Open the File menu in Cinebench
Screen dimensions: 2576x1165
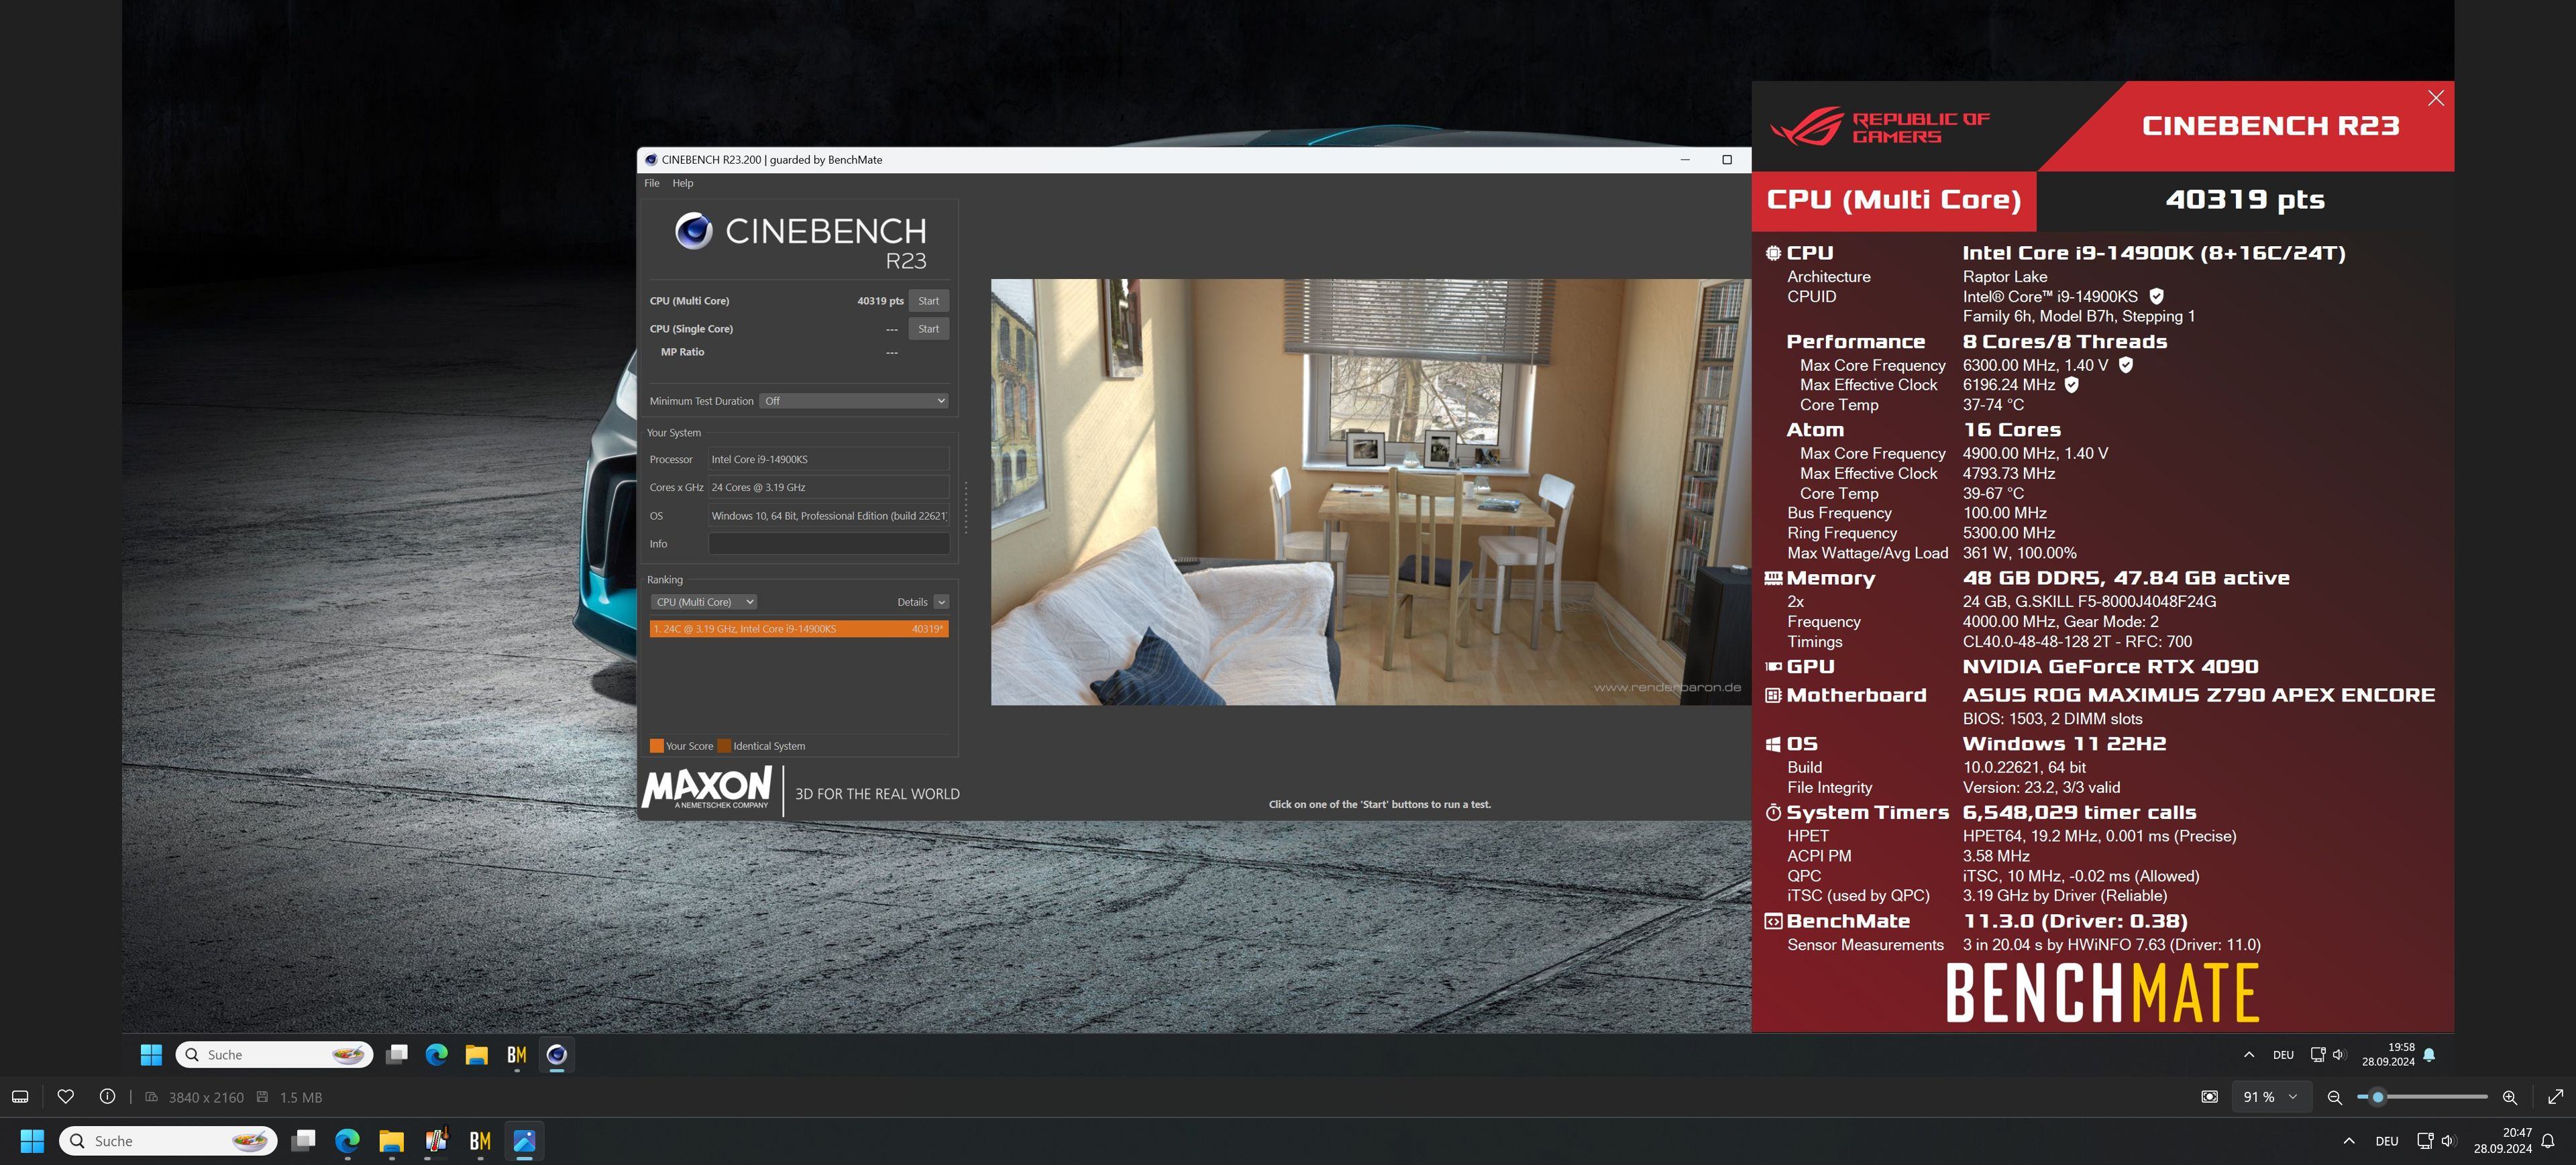coord(652,183)
